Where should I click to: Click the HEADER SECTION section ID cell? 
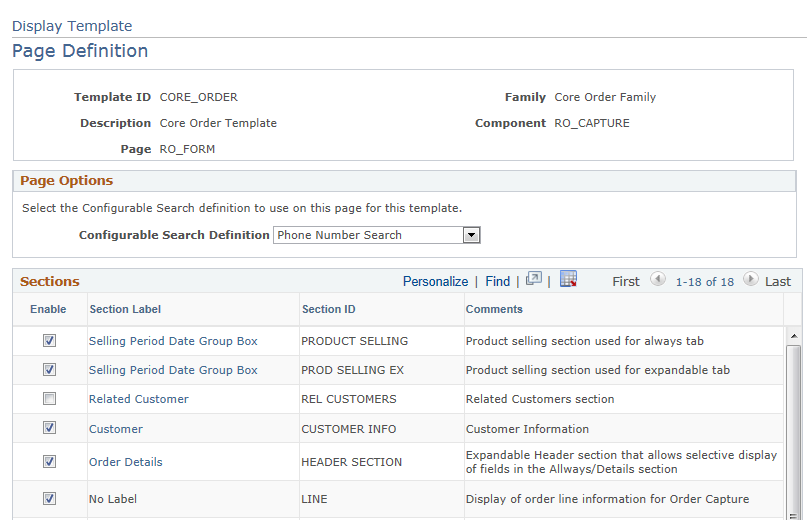pos(352,462)
